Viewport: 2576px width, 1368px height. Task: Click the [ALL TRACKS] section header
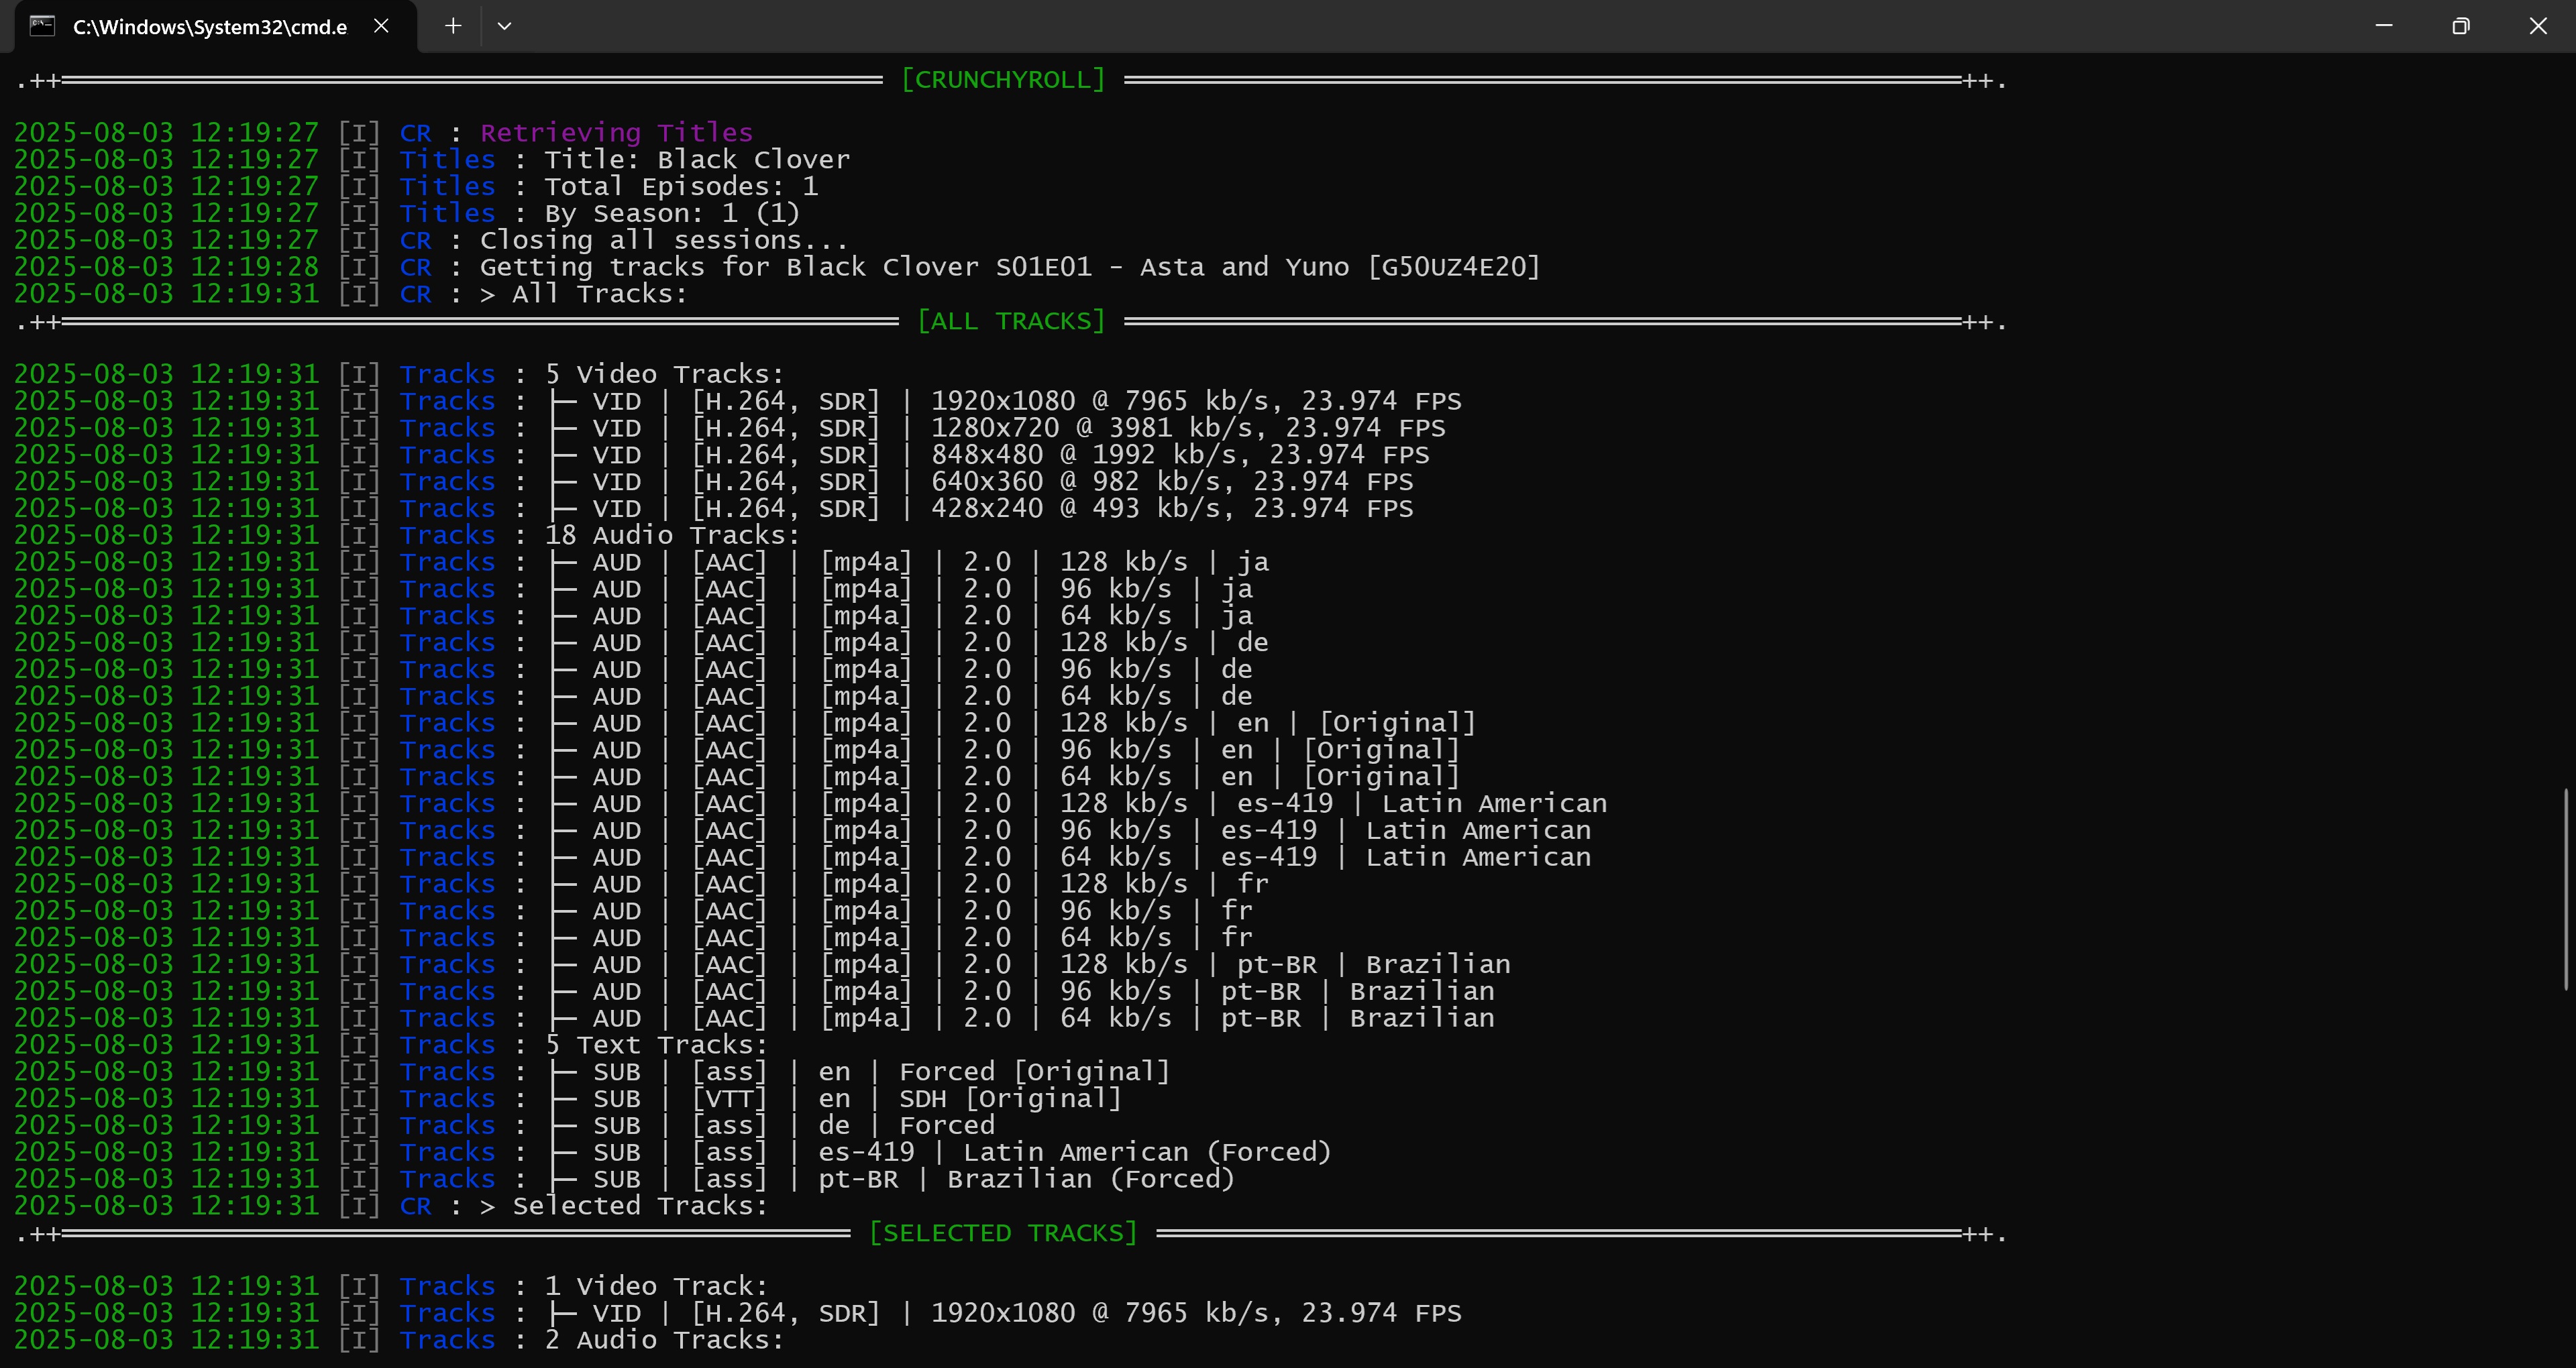[1011, 321]
